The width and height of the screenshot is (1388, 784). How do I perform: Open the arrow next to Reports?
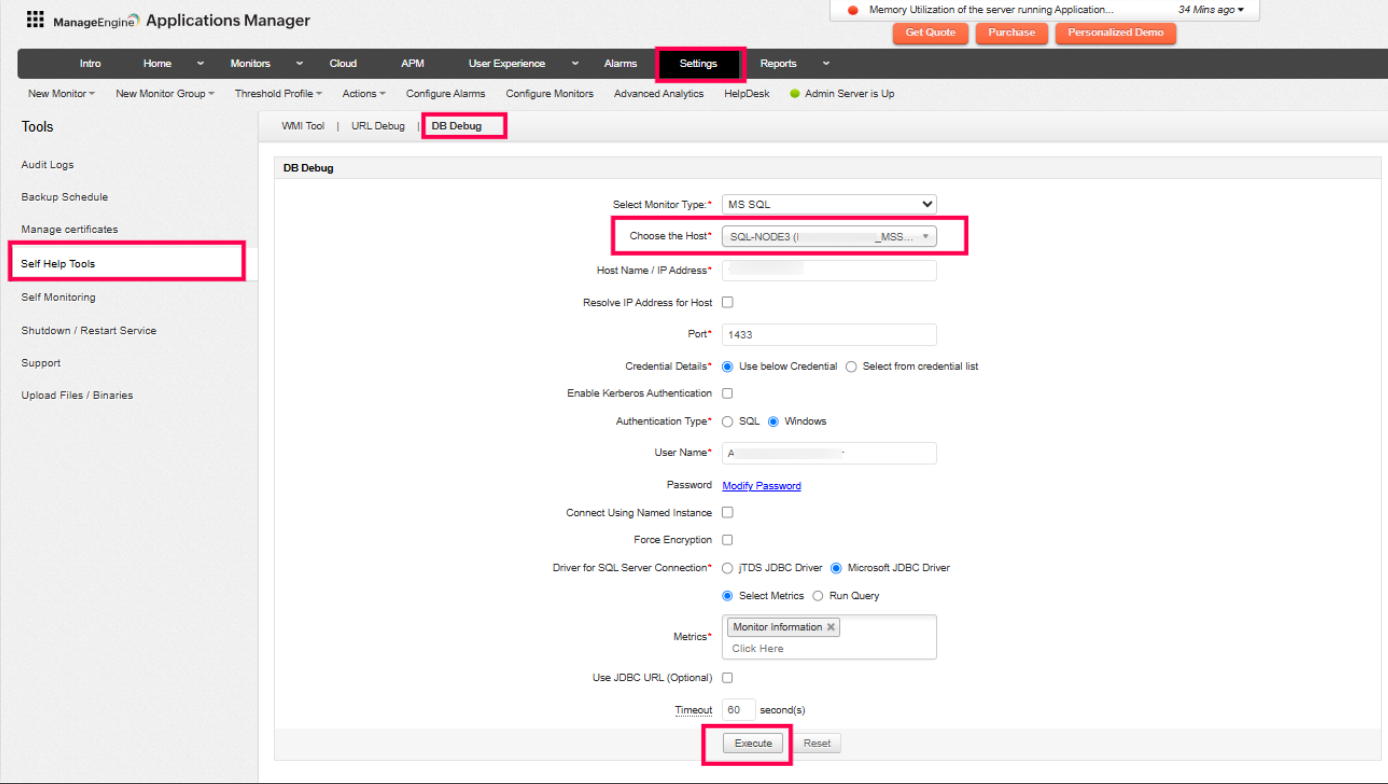[826, 64]
